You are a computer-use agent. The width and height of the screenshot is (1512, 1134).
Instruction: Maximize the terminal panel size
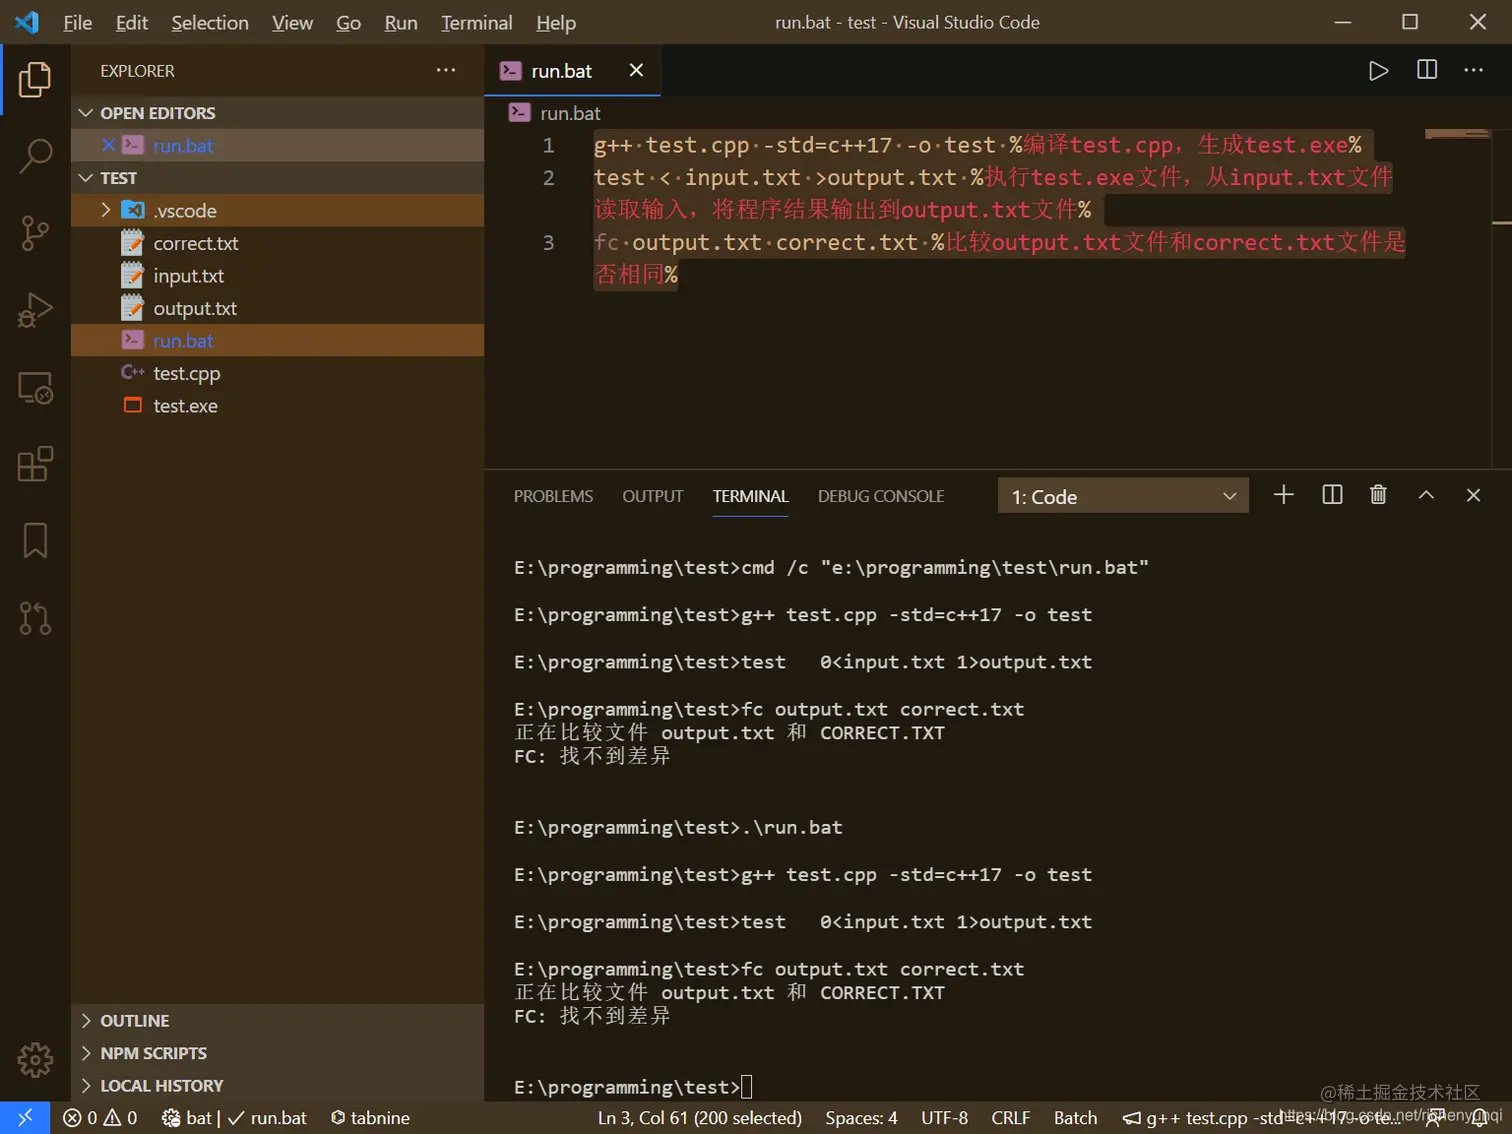coord(1426,495)
